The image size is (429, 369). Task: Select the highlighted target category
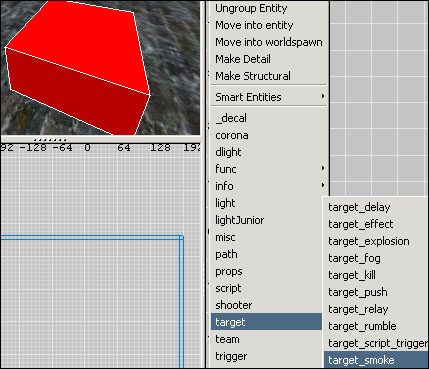267,322
